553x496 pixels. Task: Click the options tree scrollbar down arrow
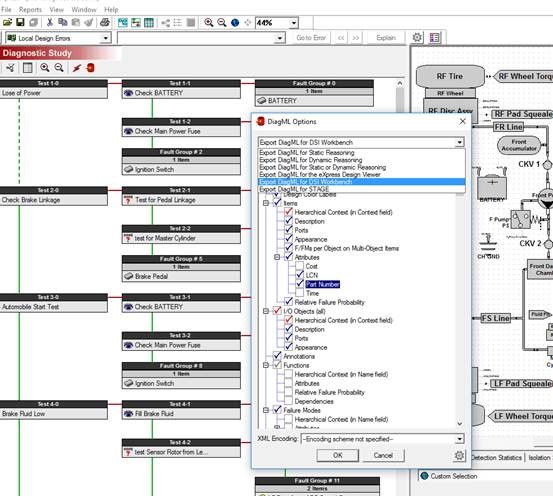(460, 423)
